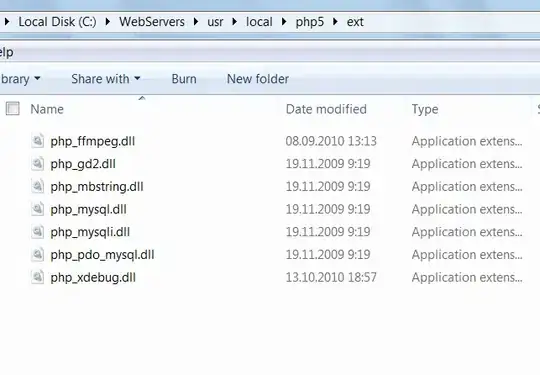Screen dimensions: 540x375
Task: Select file name php_ffmpeg.dll
Action: click(93, 141)
